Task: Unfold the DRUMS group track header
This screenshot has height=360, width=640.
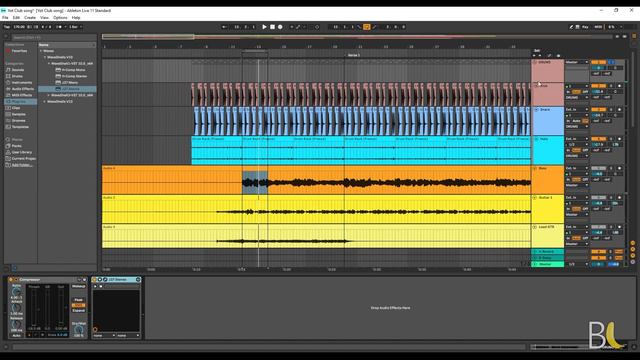Action: click(x=535, y=62)
